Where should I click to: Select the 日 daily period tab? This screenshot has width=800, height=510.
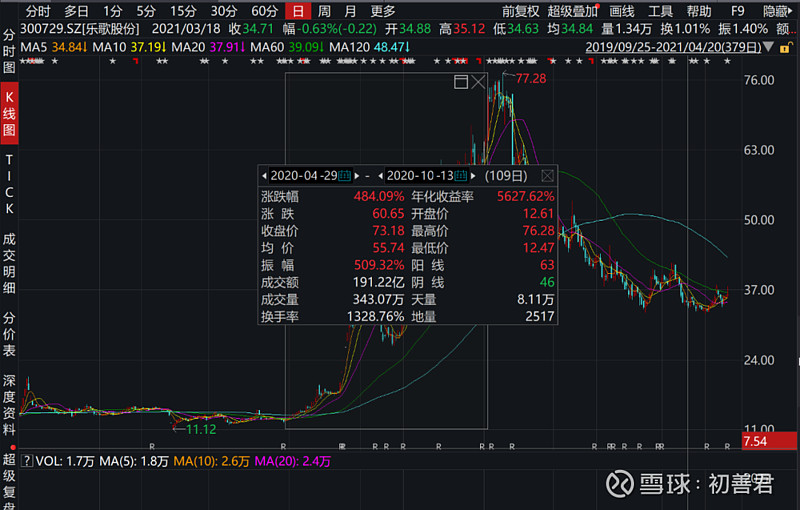(x=298, y=11)
